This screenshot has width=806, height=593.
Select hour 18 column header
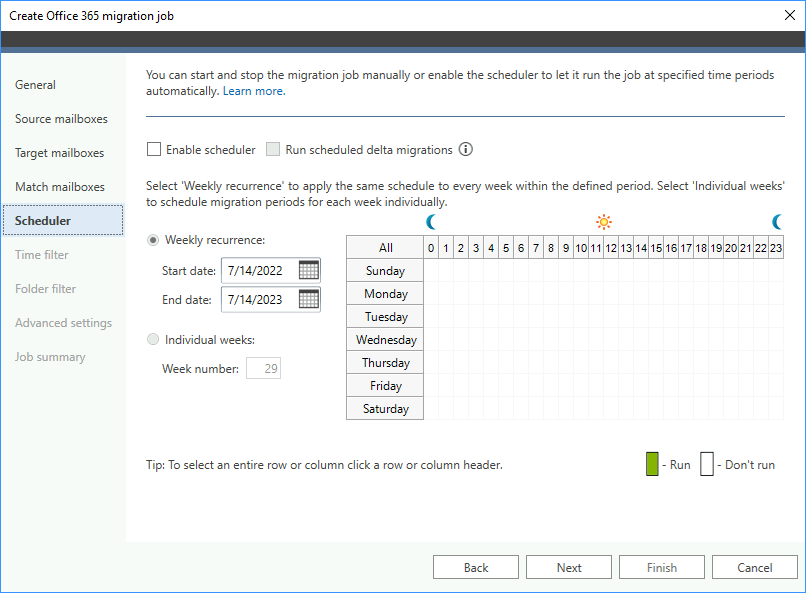701,248
